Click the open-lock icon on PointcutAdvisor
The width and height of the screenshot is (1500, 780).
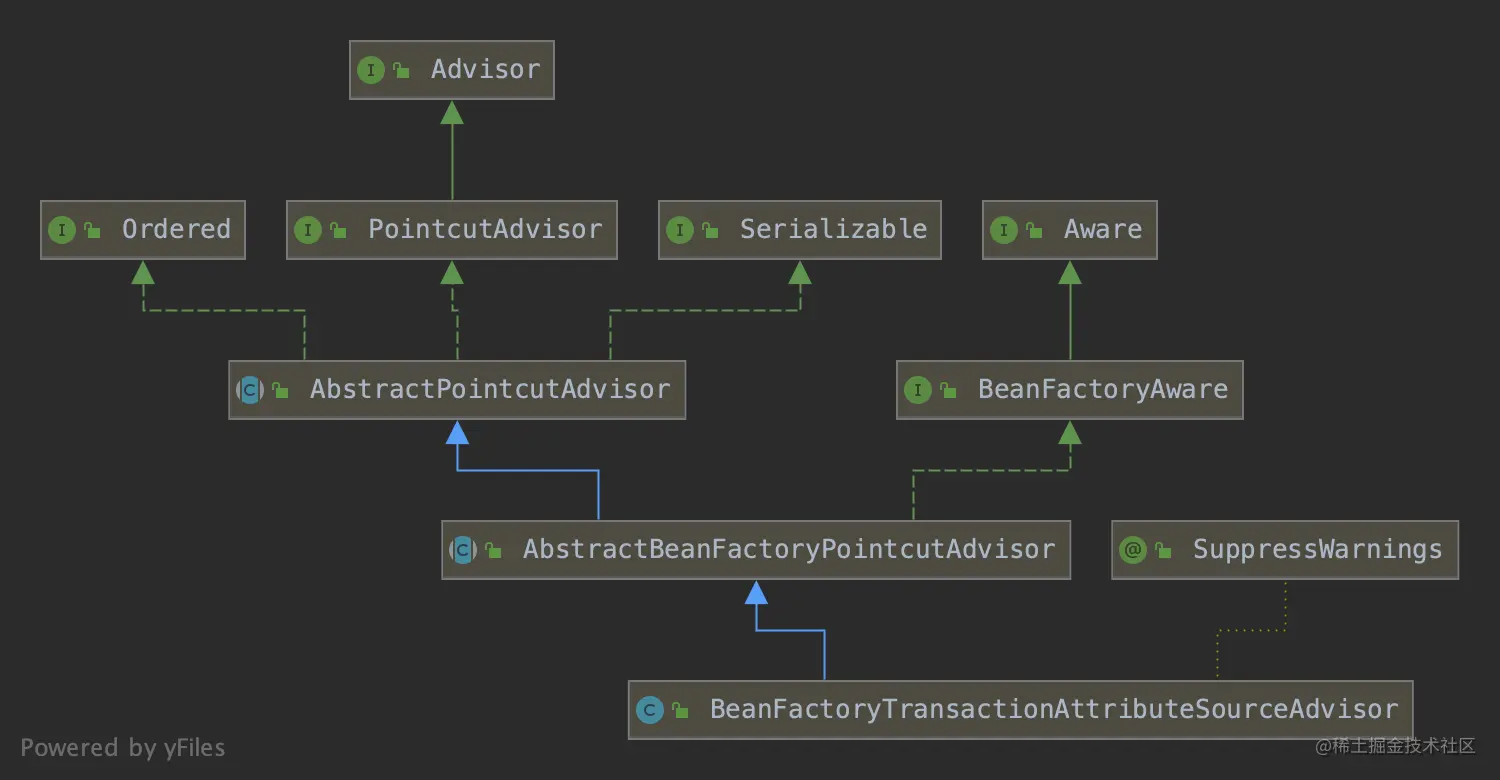tap(337, 230)
